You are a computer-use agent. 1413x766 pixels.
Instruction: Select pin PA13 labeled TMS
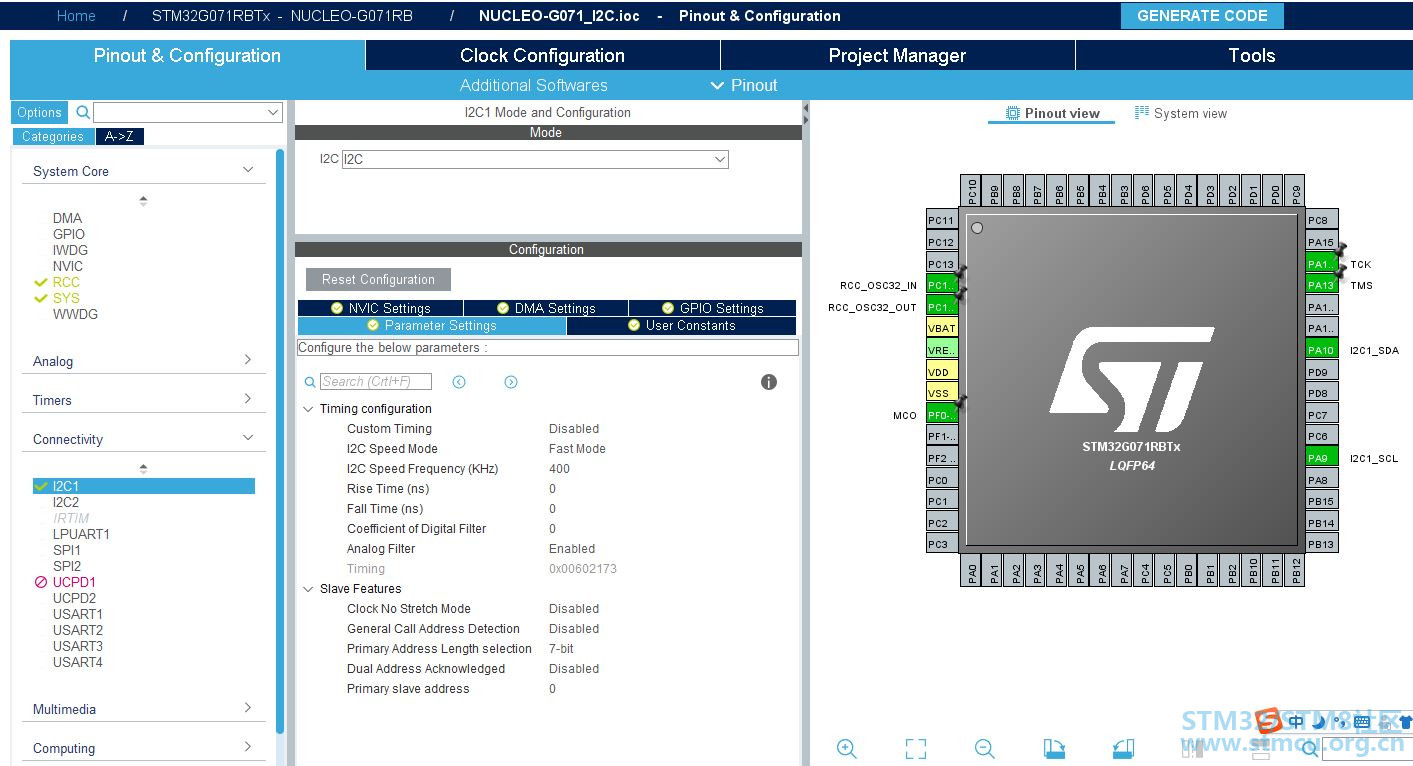(x=1322, y=285)
